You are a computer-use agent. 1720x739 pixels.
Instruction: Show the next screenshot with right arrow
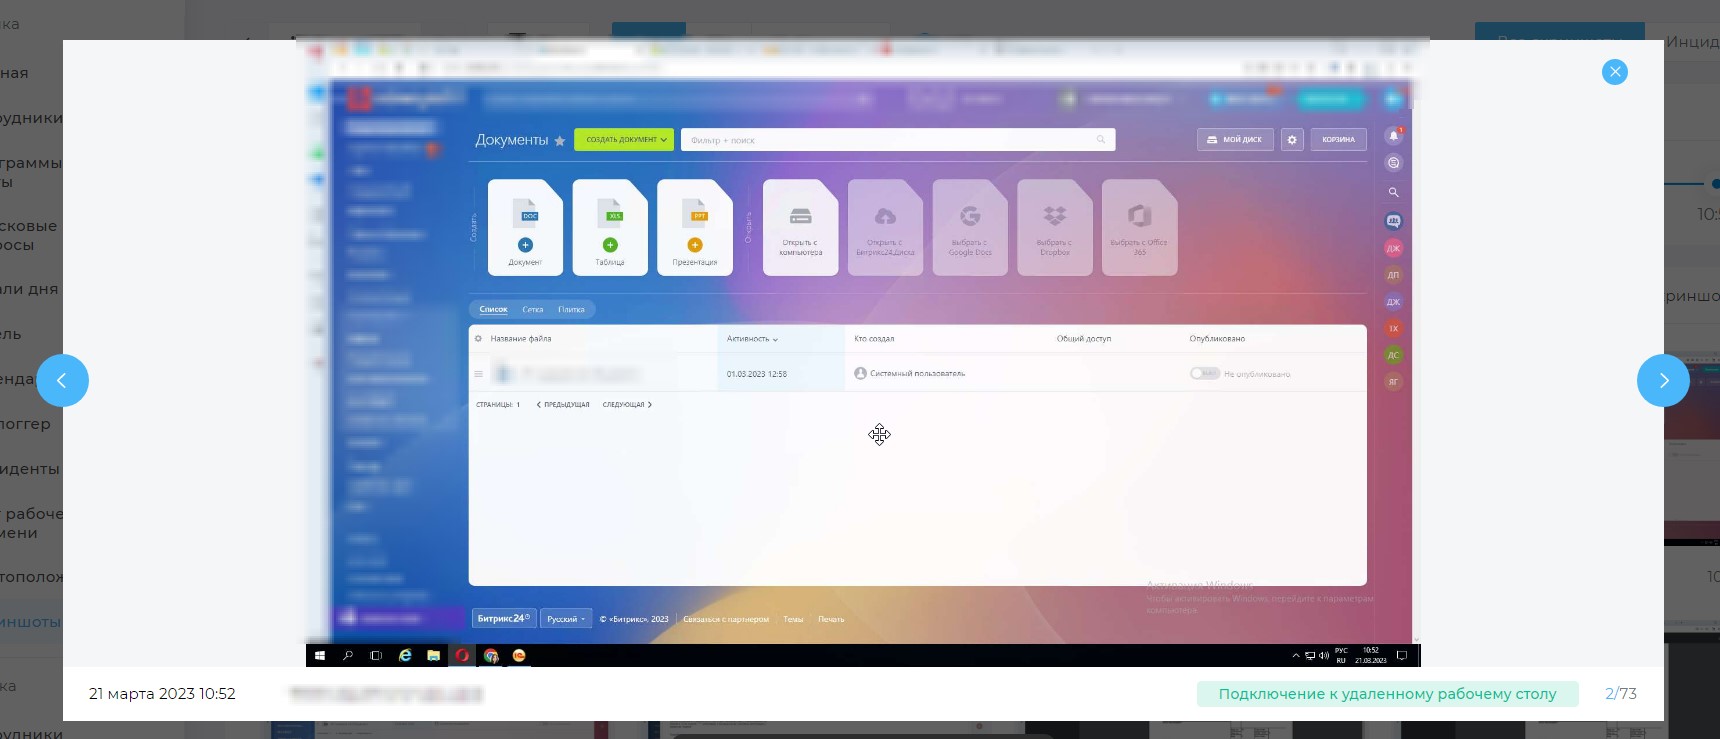coord(1663,381)
